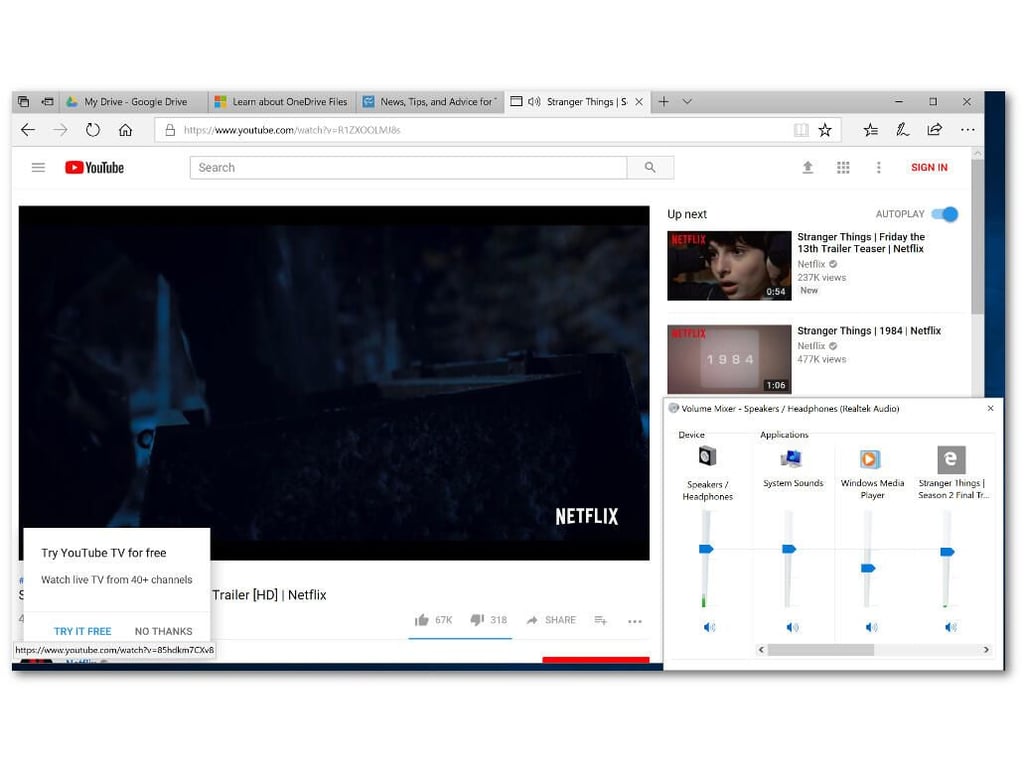Open a new tab
This screenshot has height=762, width=1024.
[x=664, y=102]
